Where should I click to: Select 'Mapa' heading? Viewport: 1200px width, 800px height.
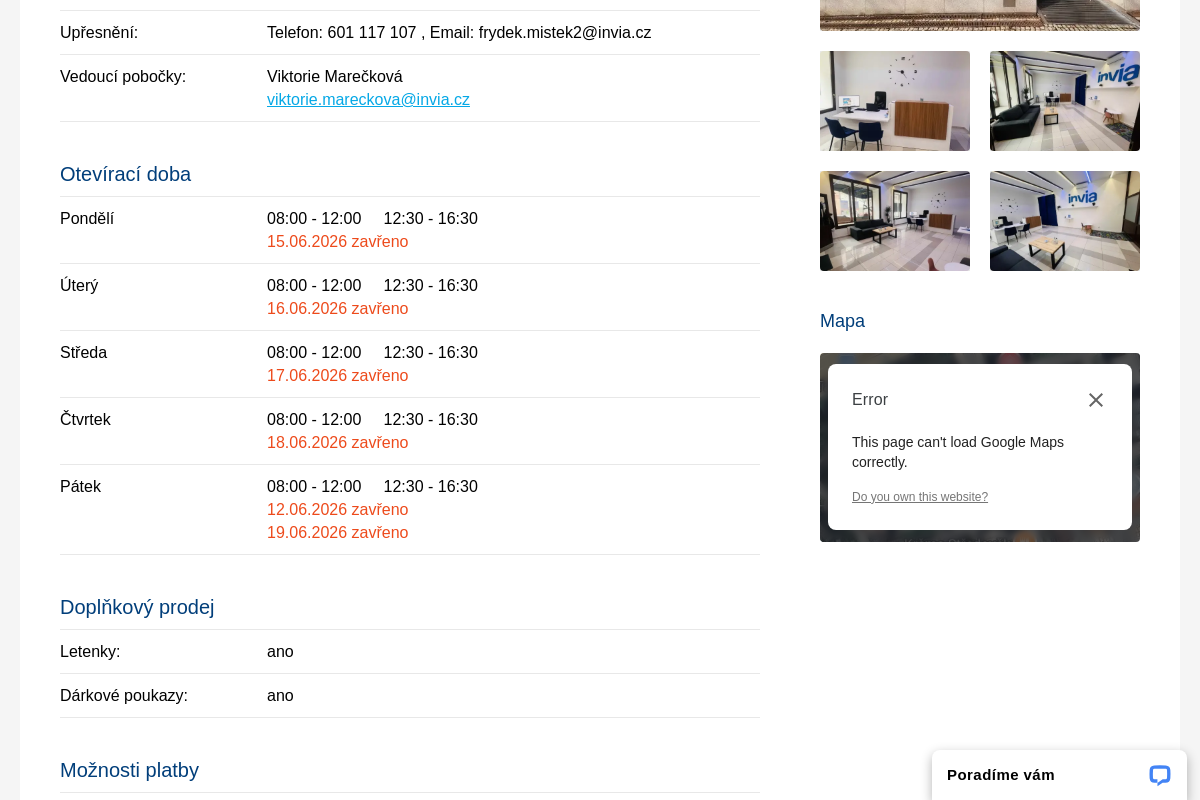click(842, 321)
